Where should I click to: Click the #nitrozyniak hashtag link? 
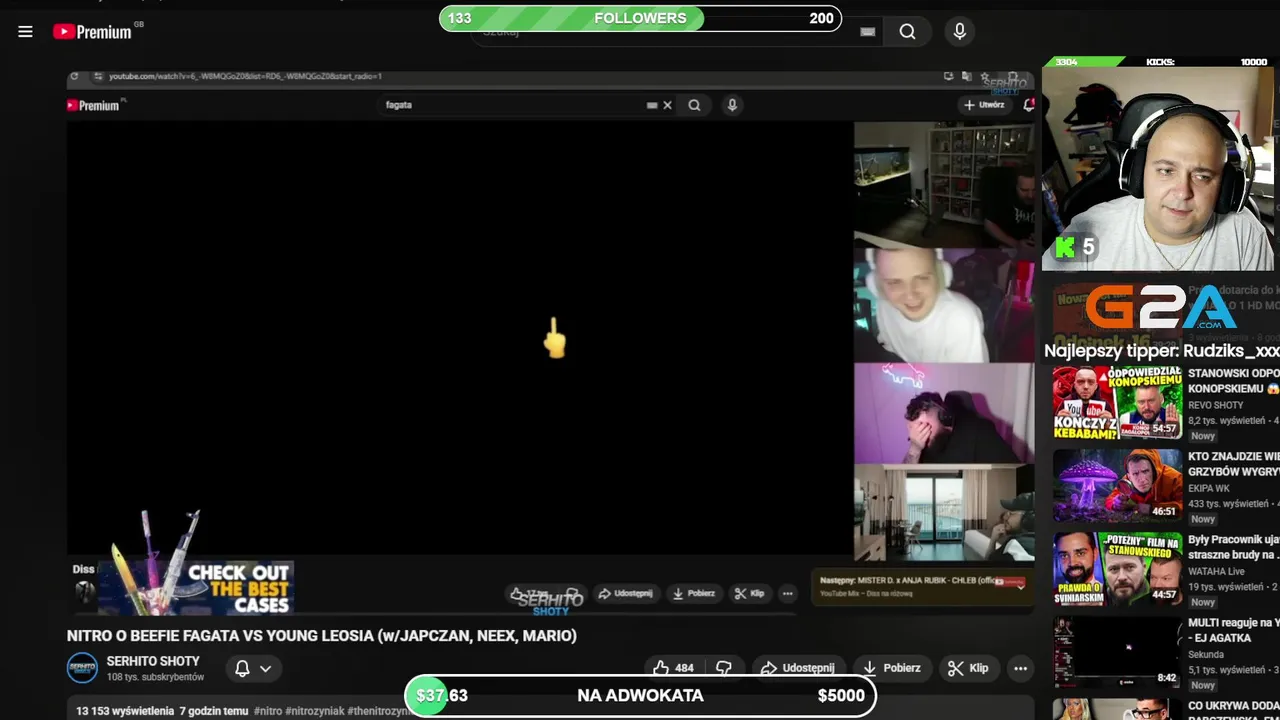click(x=314, y=711)
